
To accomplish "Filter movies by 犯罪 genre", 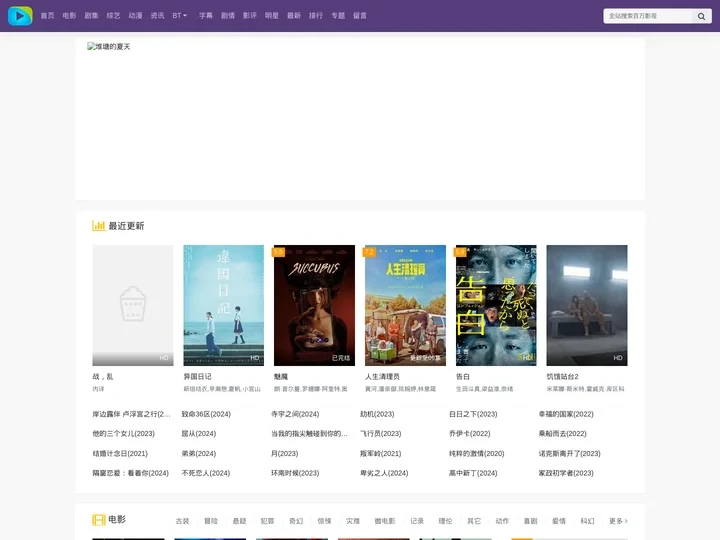I will pos(267,521).
